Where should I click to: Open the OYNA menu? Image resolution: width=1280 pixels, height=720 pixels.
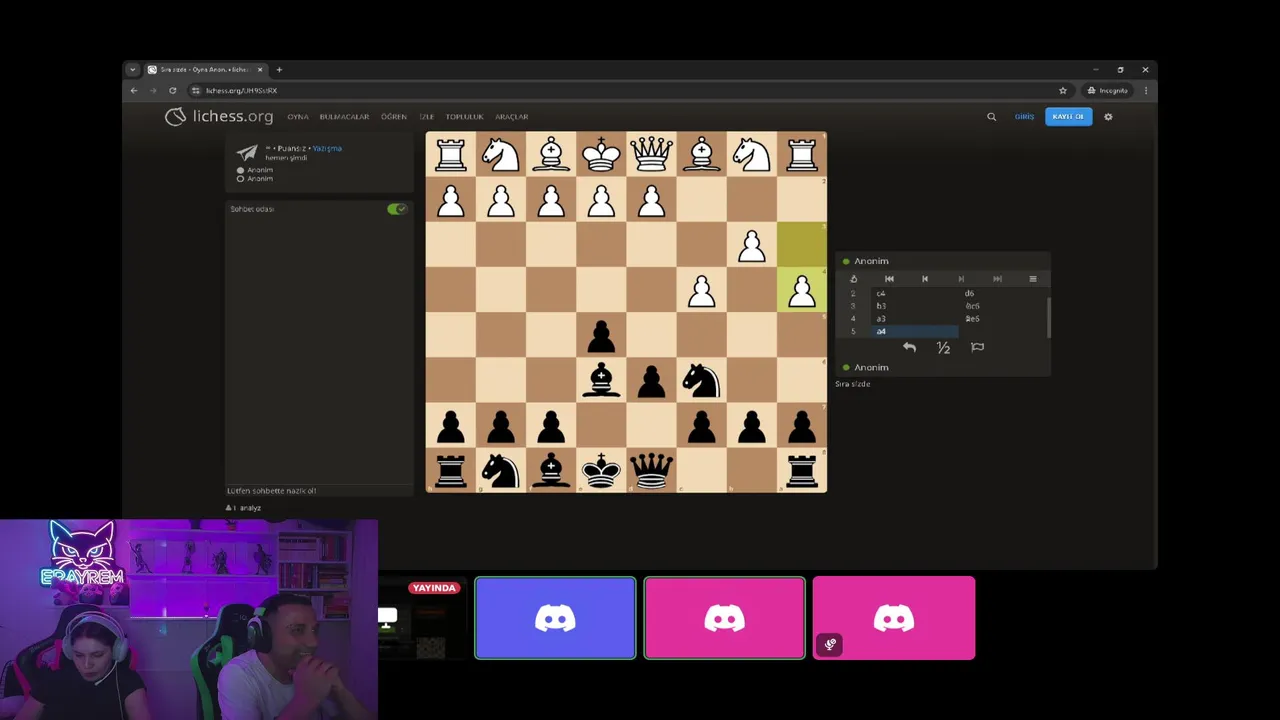click(x=298, y=117)
